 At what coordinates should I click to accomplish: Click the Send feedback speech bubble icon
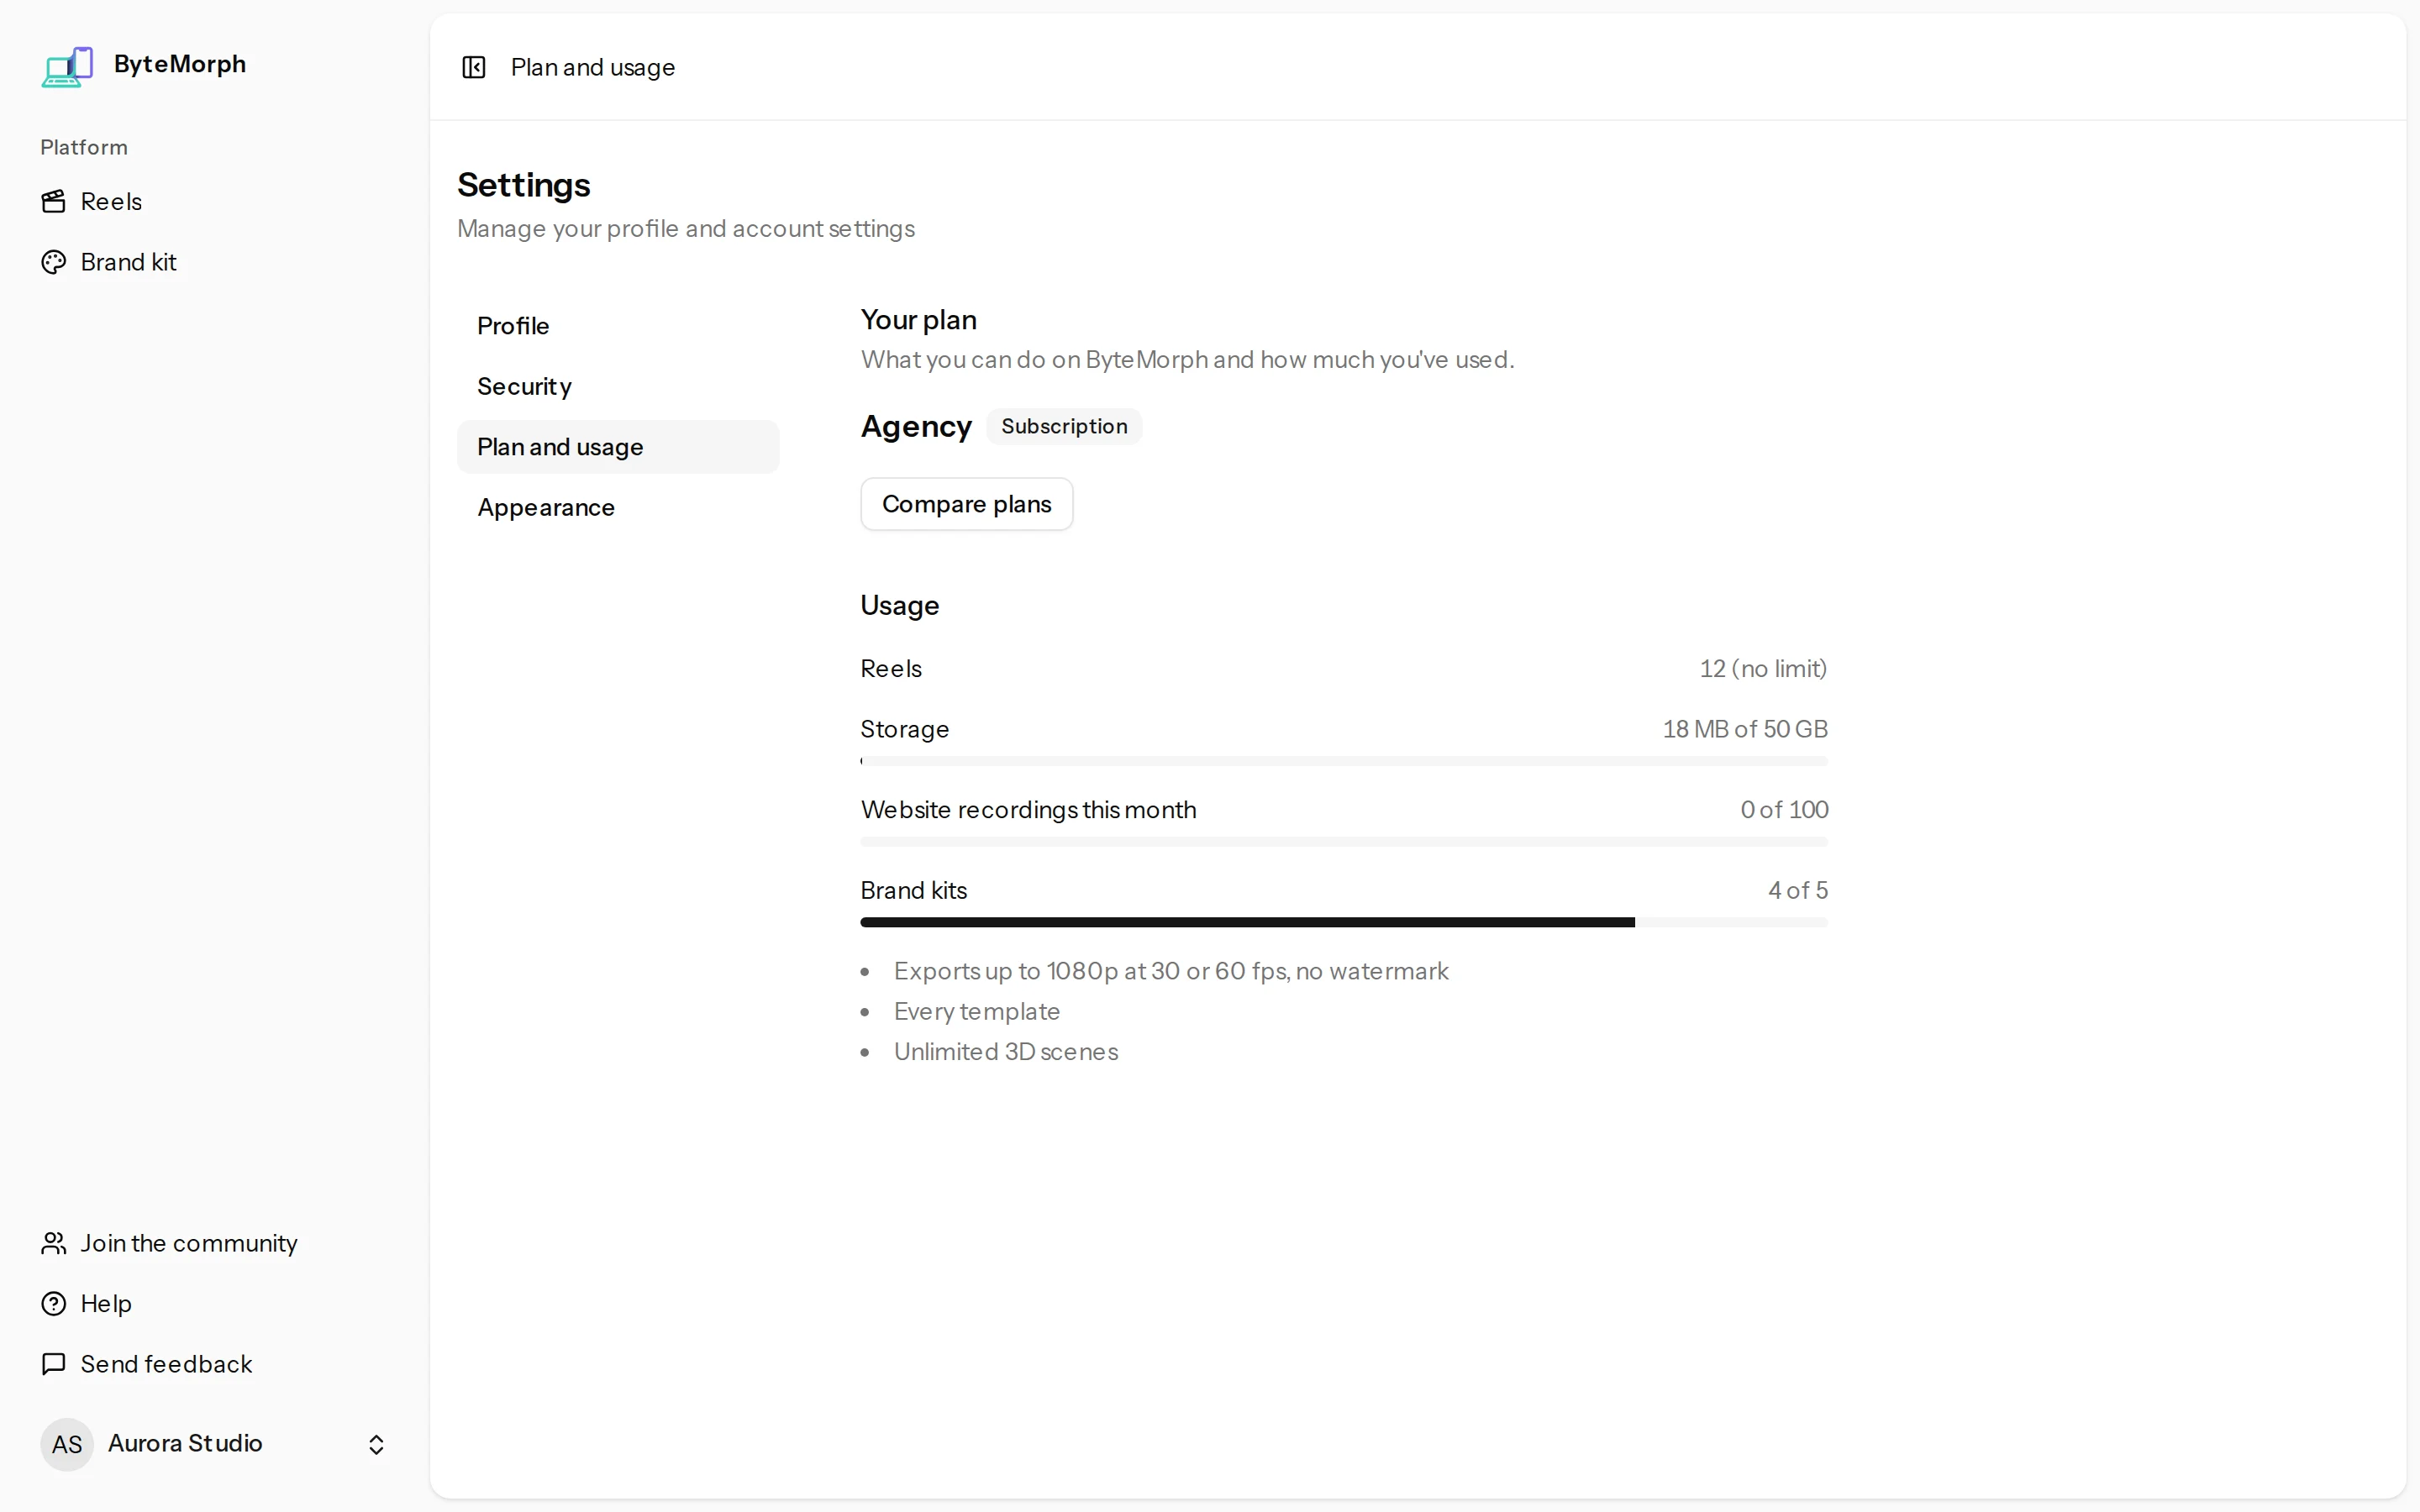coord(53,1364)
